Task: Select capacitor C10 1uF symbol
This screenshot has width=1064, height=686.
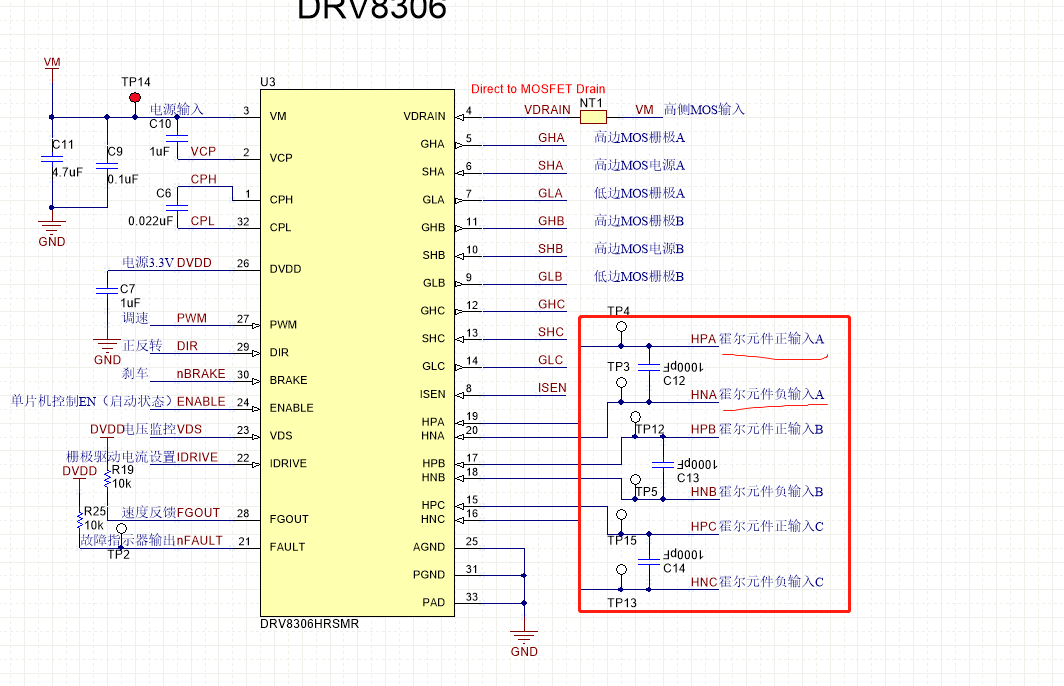Action: (177, 138)
